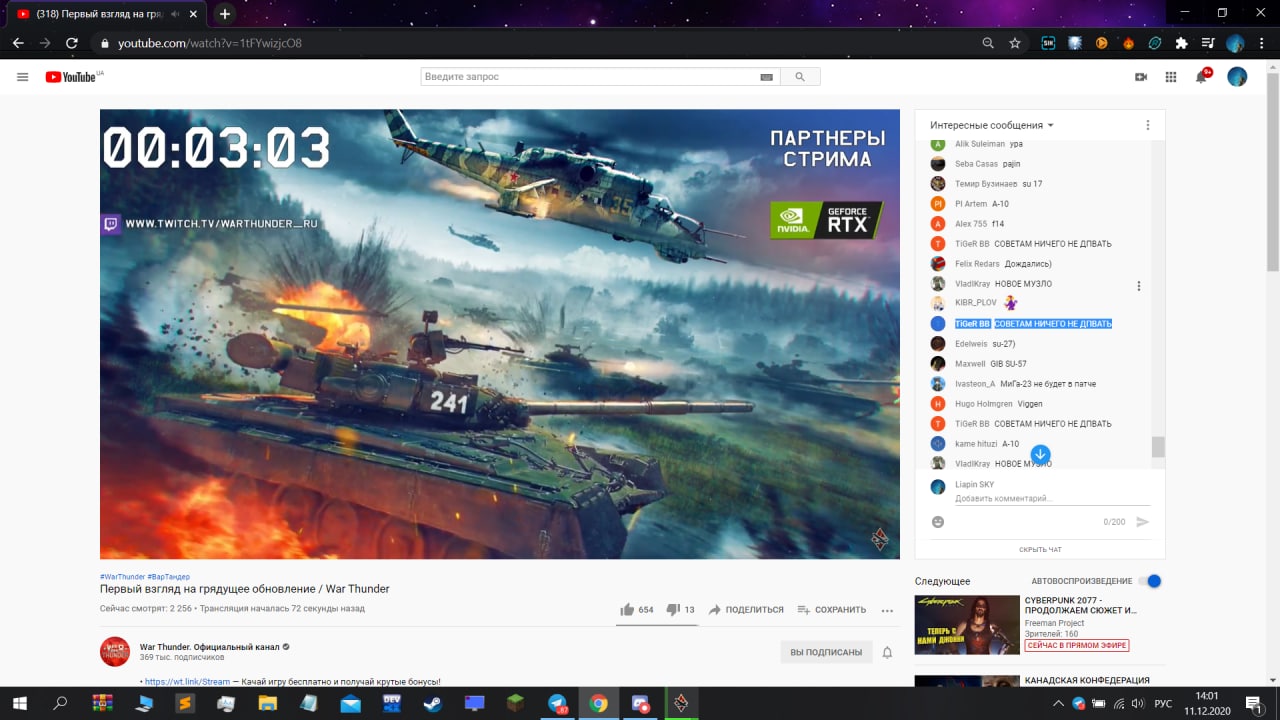The height and width of the screenshot is (720, 1280).
Task: Open the YouTube account avatar menu
Action: pos(1237,77)
